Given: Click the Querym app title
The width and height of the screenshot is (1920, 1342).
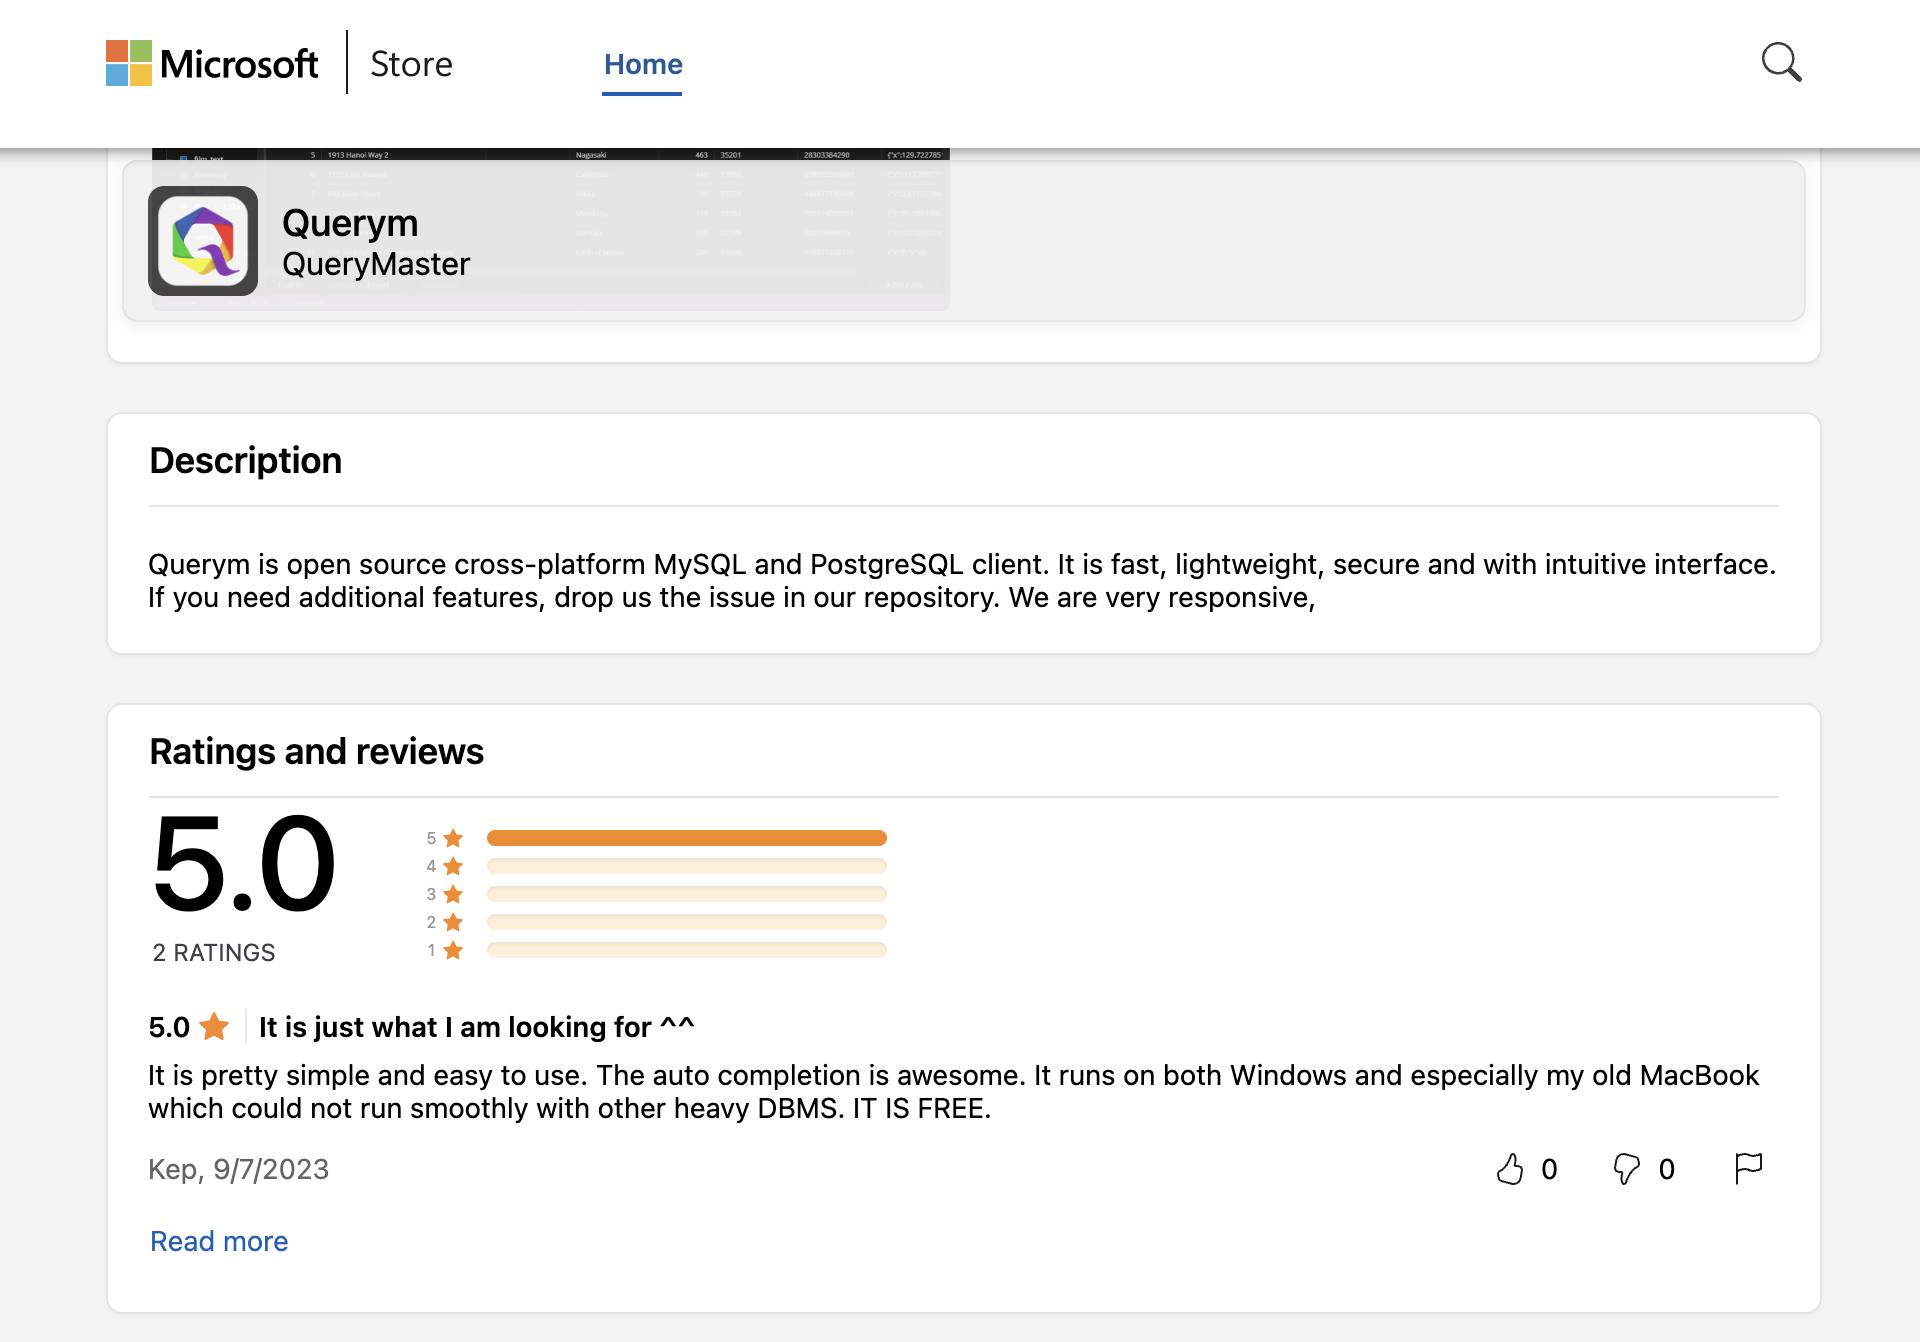Looking at the screenshot, I should coord(350,223).
